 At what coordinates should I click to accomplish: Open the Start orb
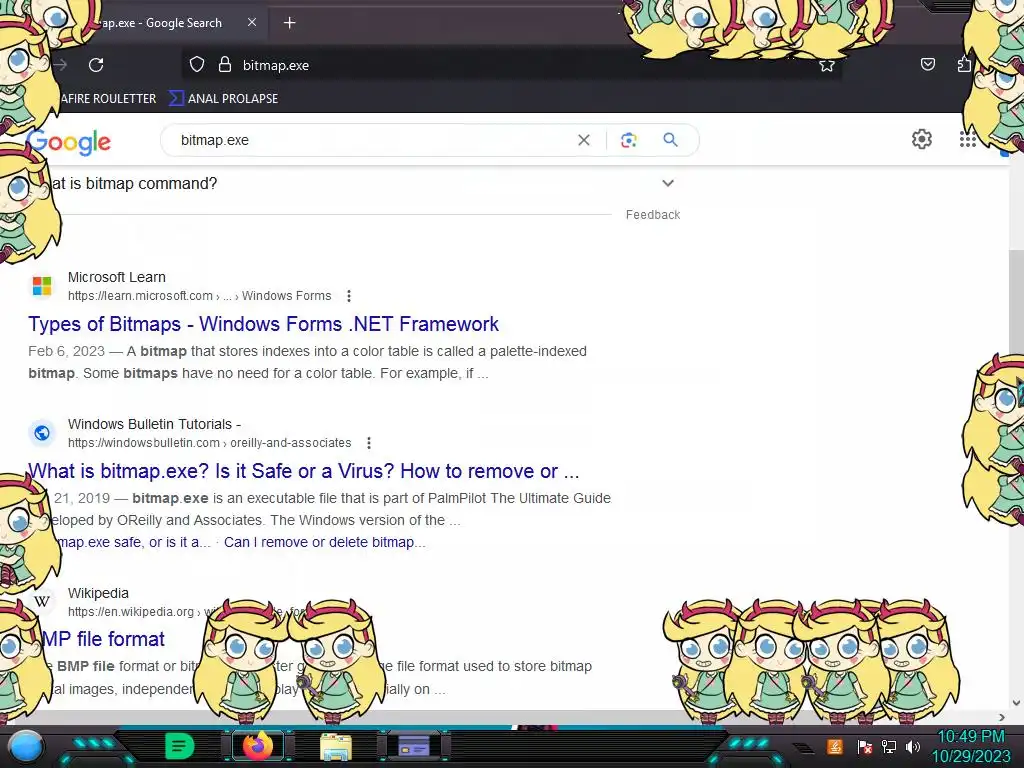26,746
